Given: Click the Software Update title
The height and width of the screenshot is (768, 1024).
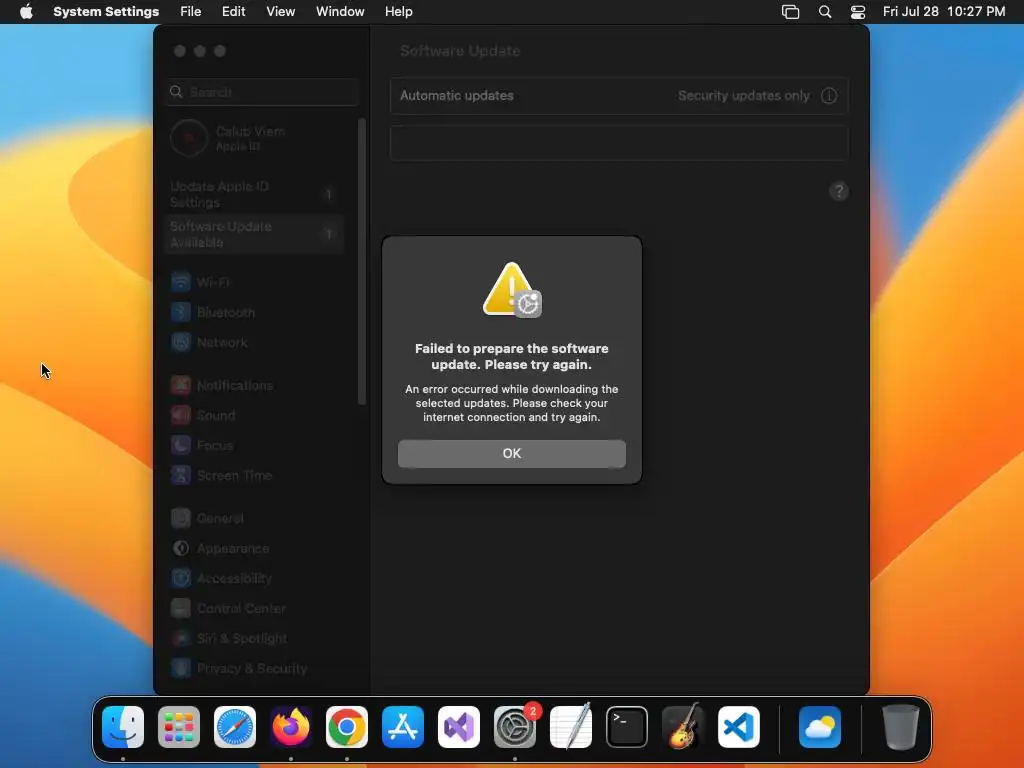Looking at the screenshot, I should (x=460, y=51).
